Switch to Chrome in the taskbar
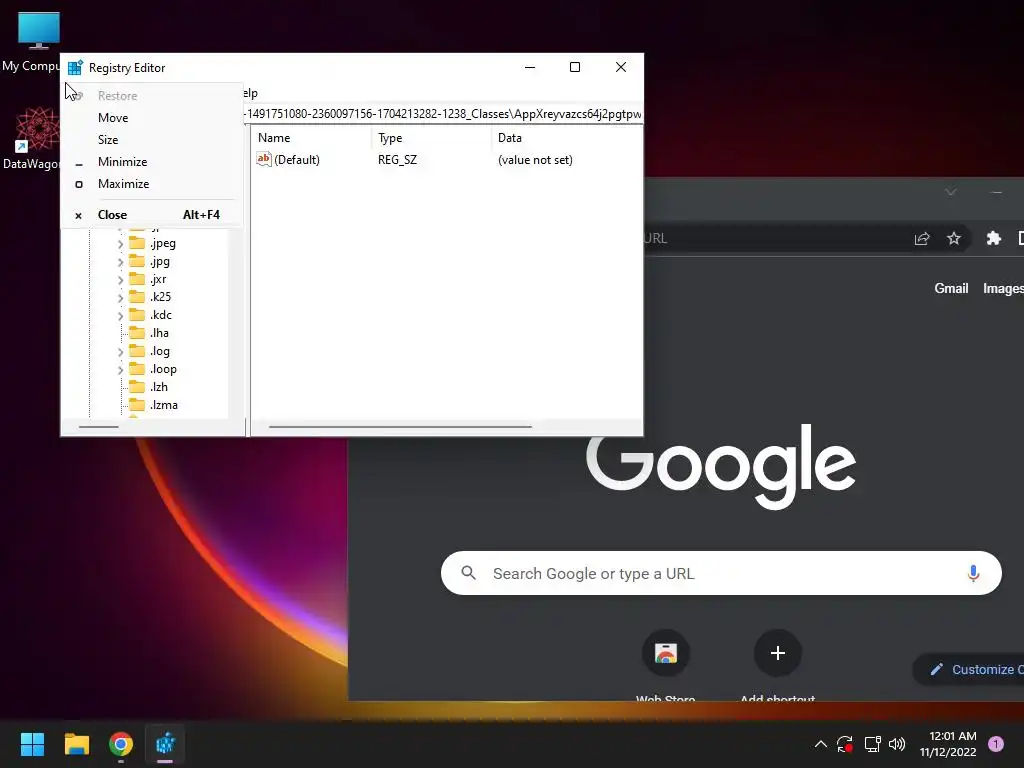 point(121,744)
